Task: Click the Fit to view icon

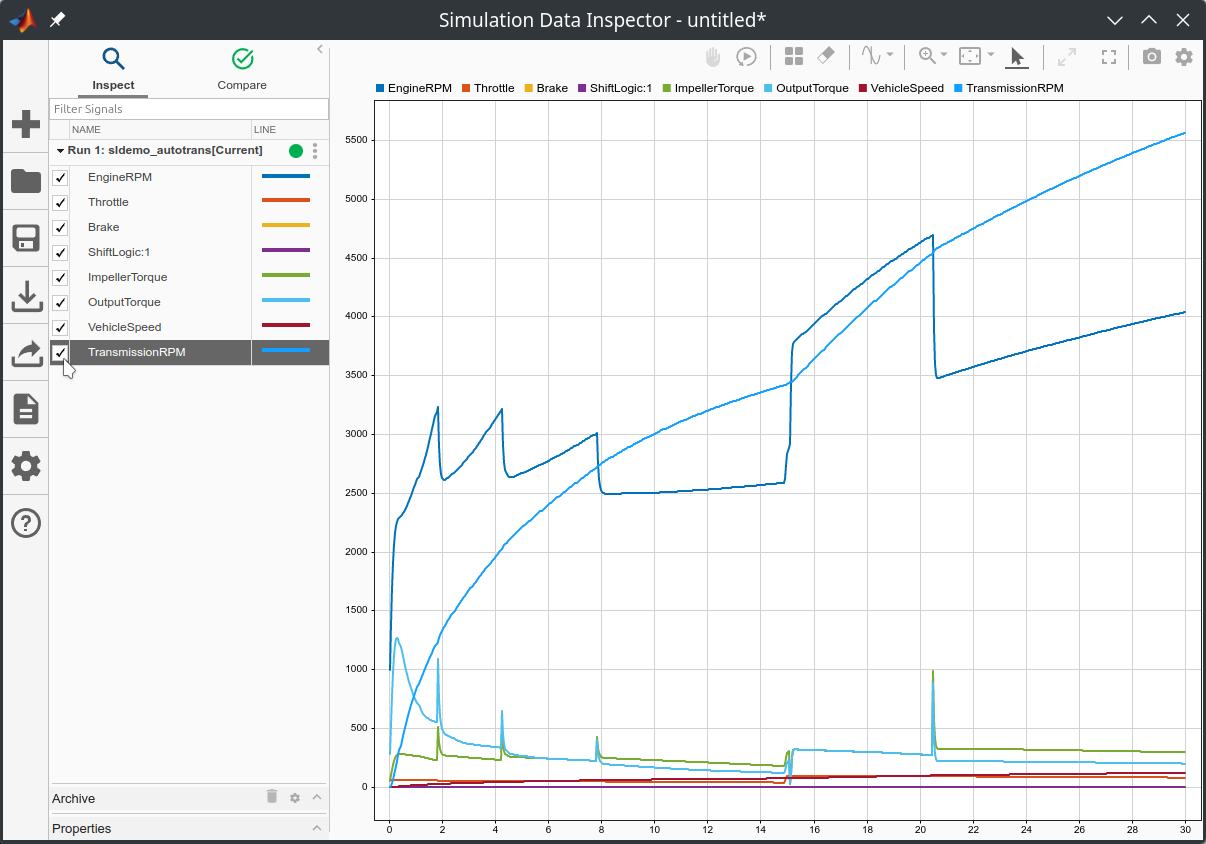Action: [x=970, y=56]
